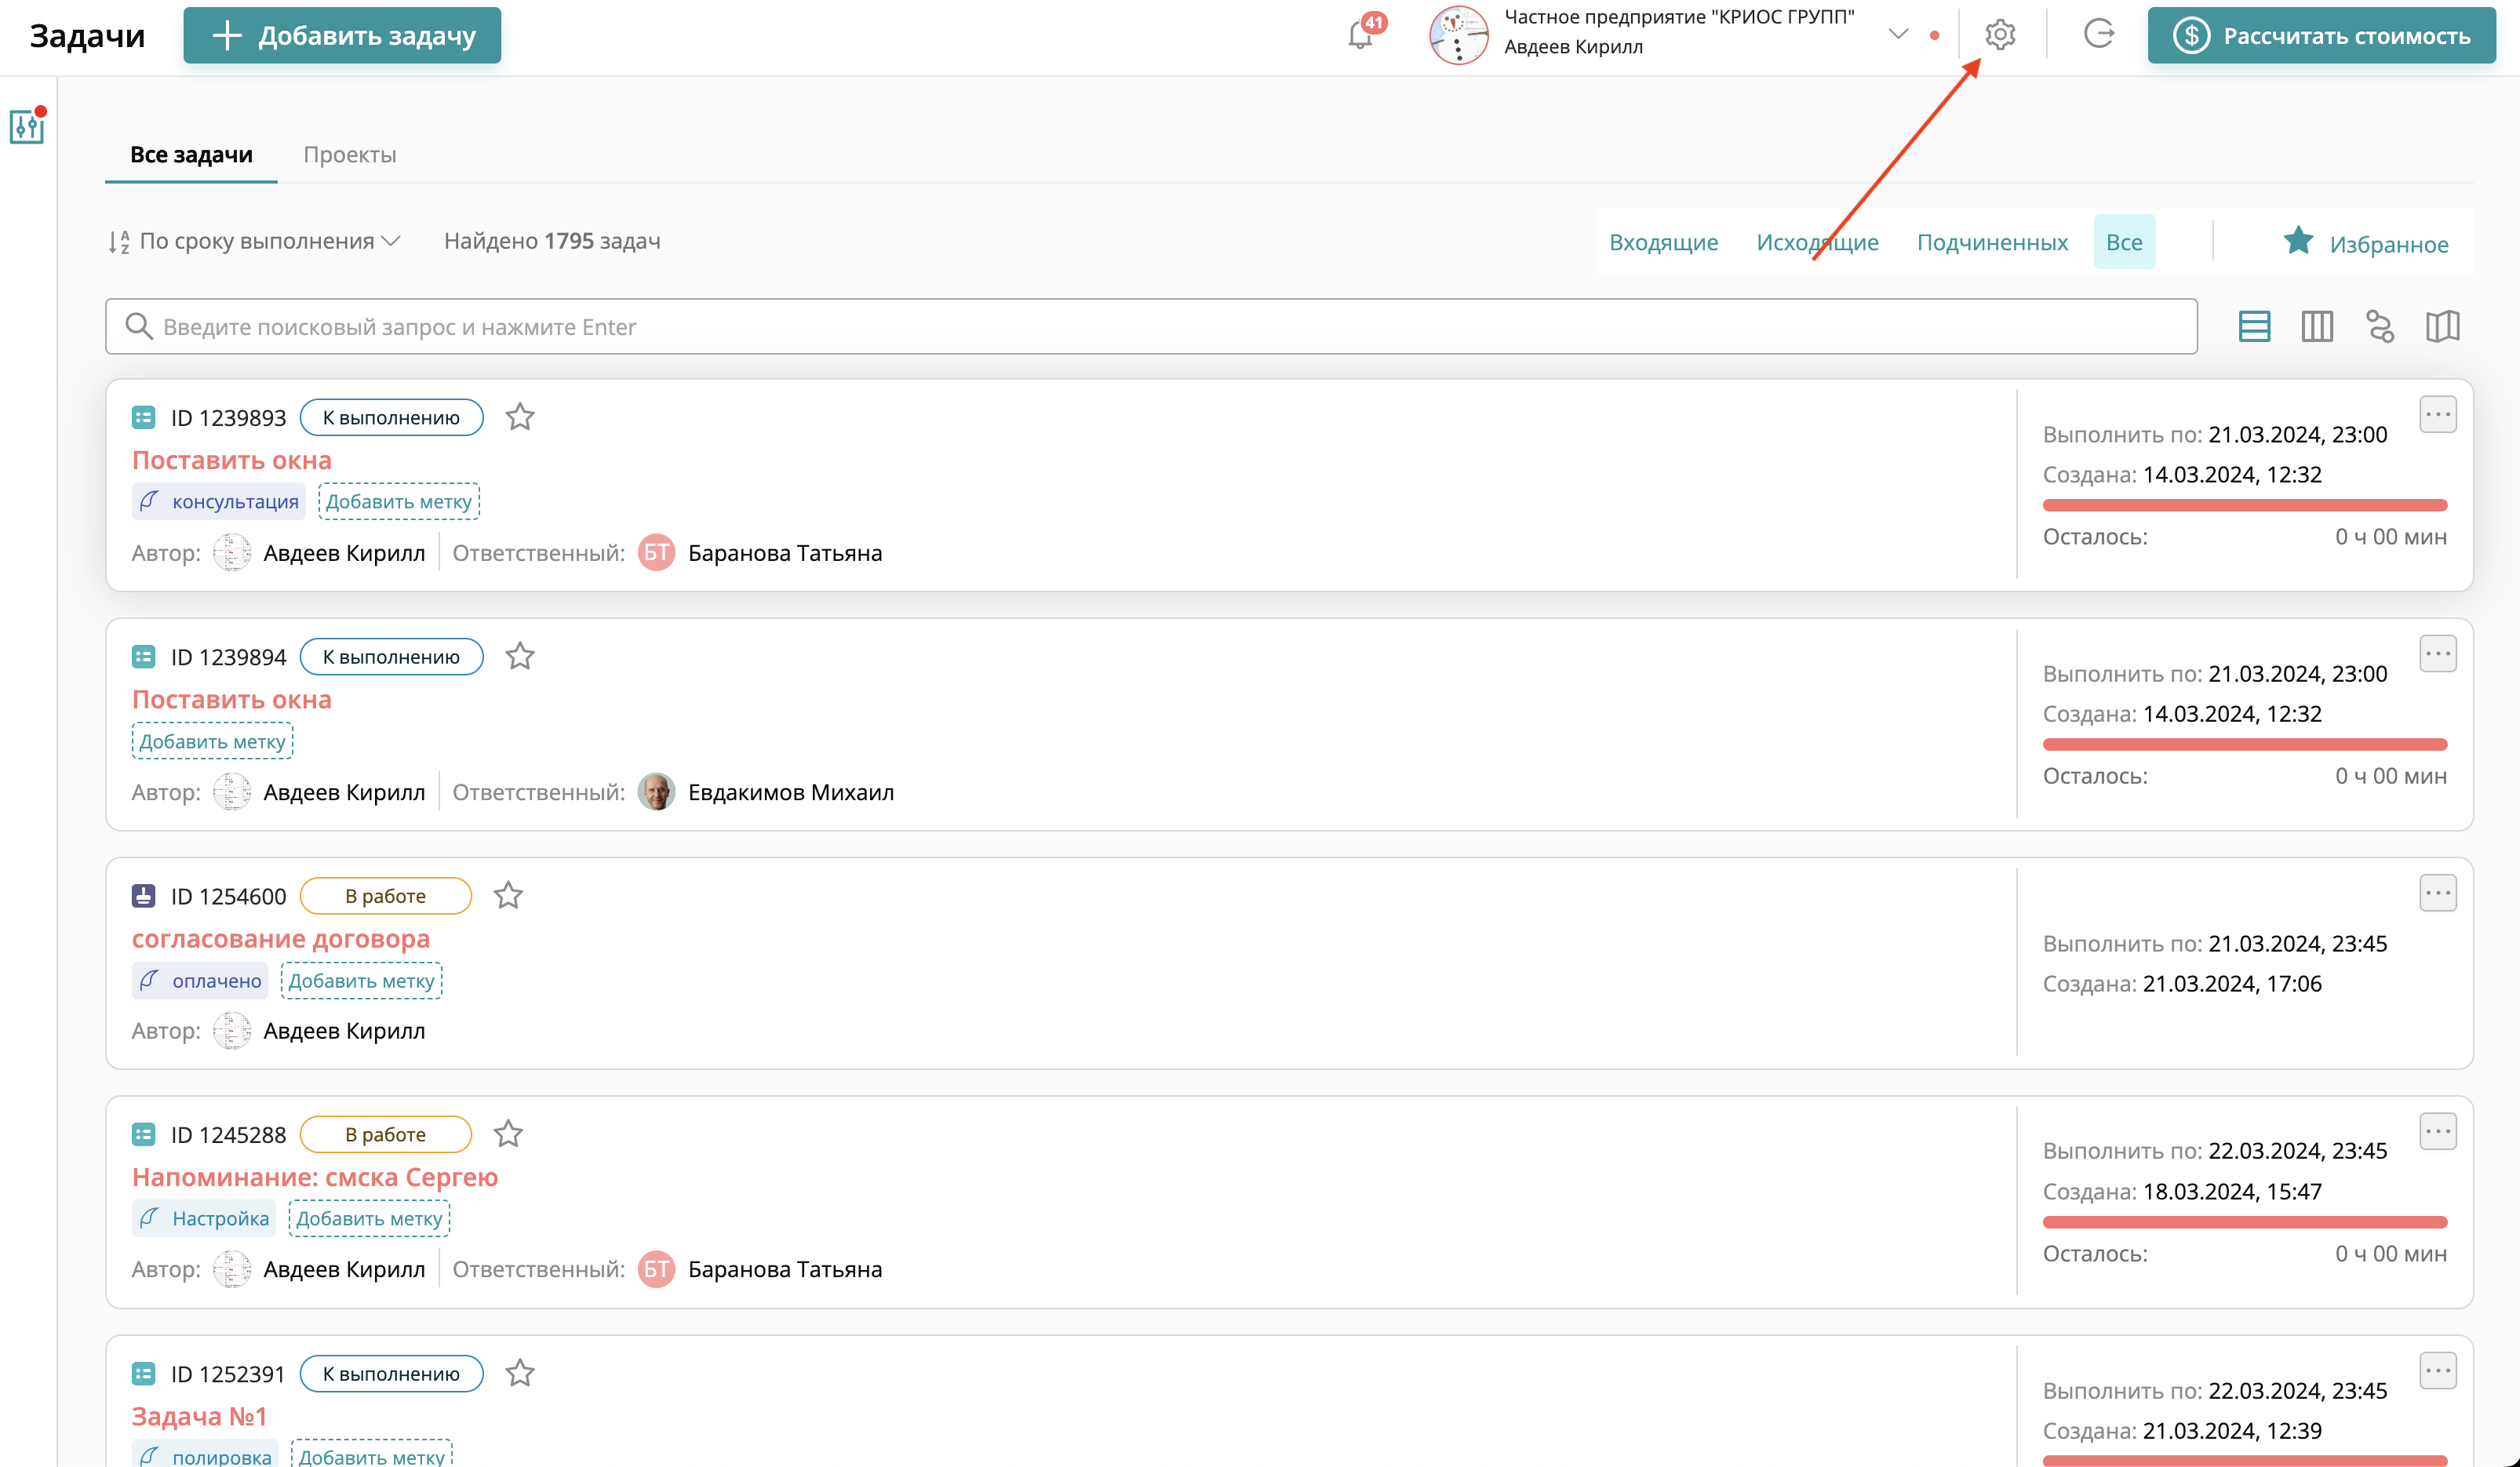
Task: Switch to the Проекты tab
Action: (350, 155)
